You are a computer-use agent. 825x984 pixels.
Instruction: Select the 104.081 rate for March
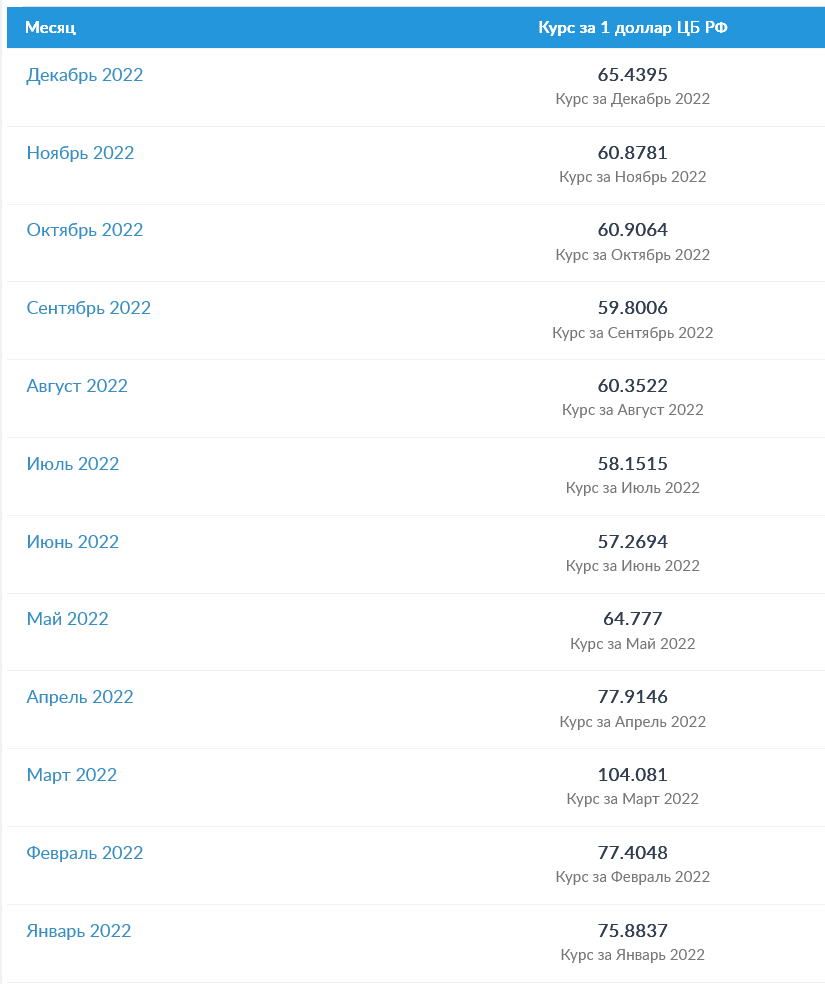pyautogui.click(x=632, y=775)
